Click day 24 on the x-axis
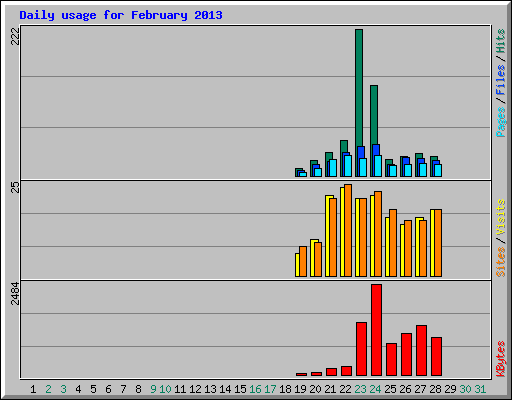This screenshot has width=512, height=400. (x=375, y=389)
